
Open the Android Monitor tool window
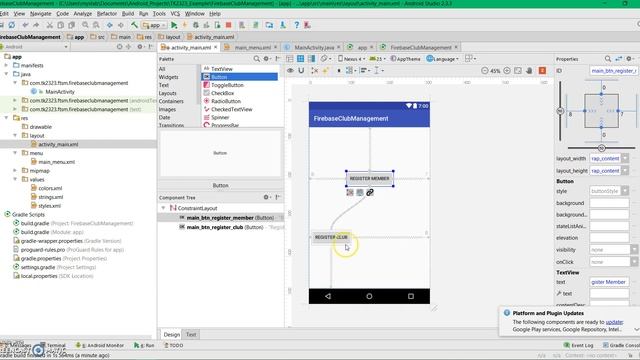click(x=100, y=345)
